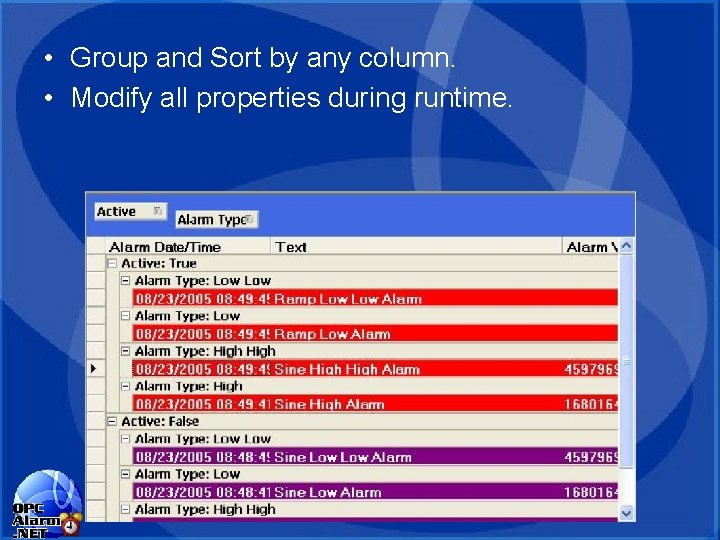Screen dimensions: 720x540
Task: Click top-left grid corner selector cell
Action: [96, 247]
